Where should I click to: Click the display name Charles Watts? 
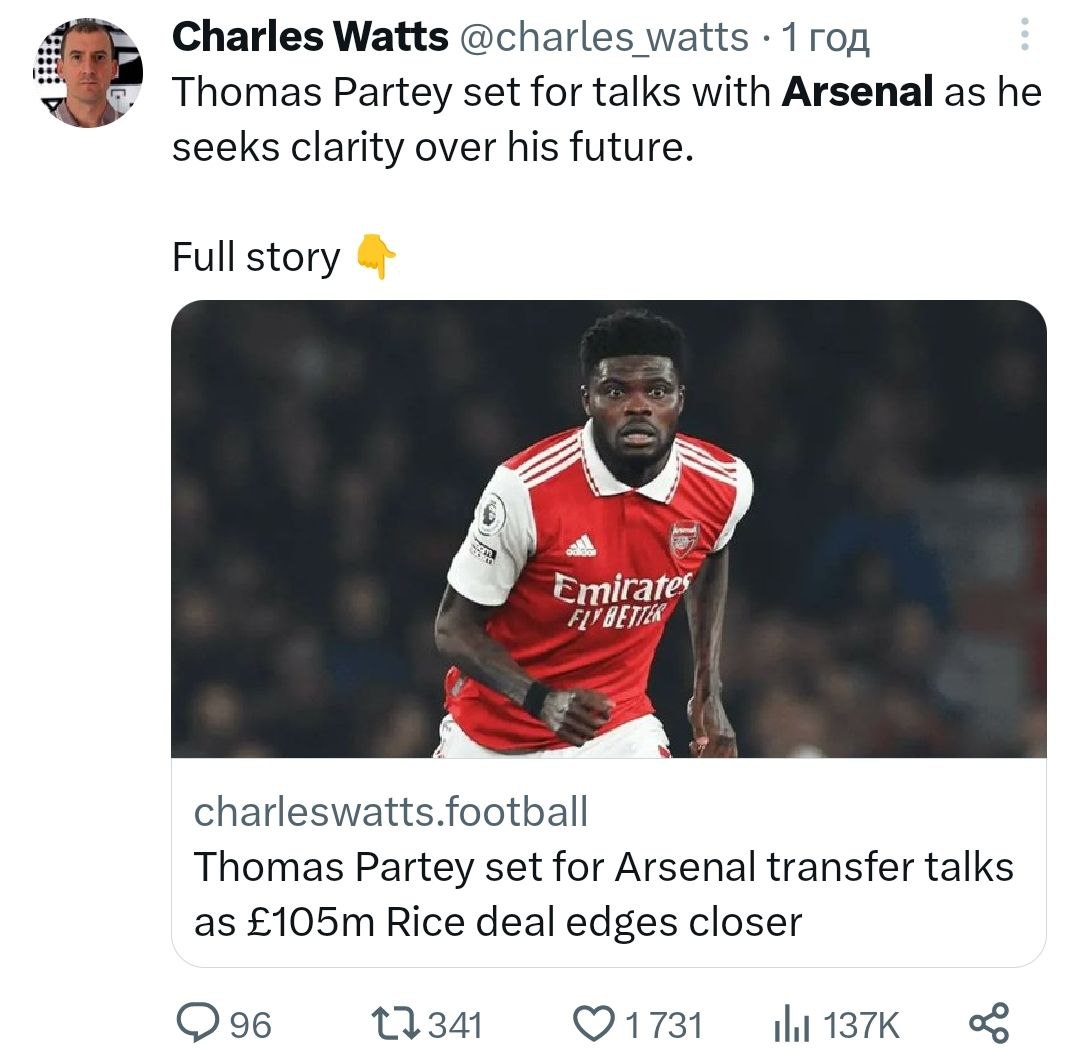click(310, 37)
